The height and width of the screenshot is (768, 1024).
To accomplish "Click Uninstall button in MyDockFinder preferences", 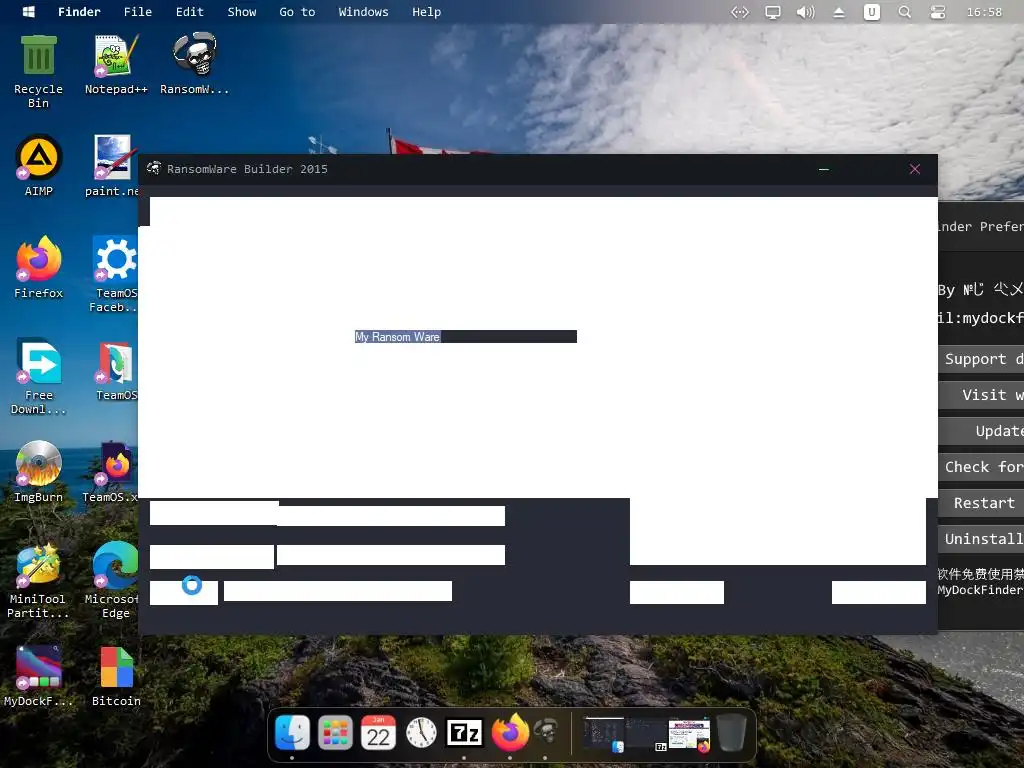I will click(x=981, y=539).
